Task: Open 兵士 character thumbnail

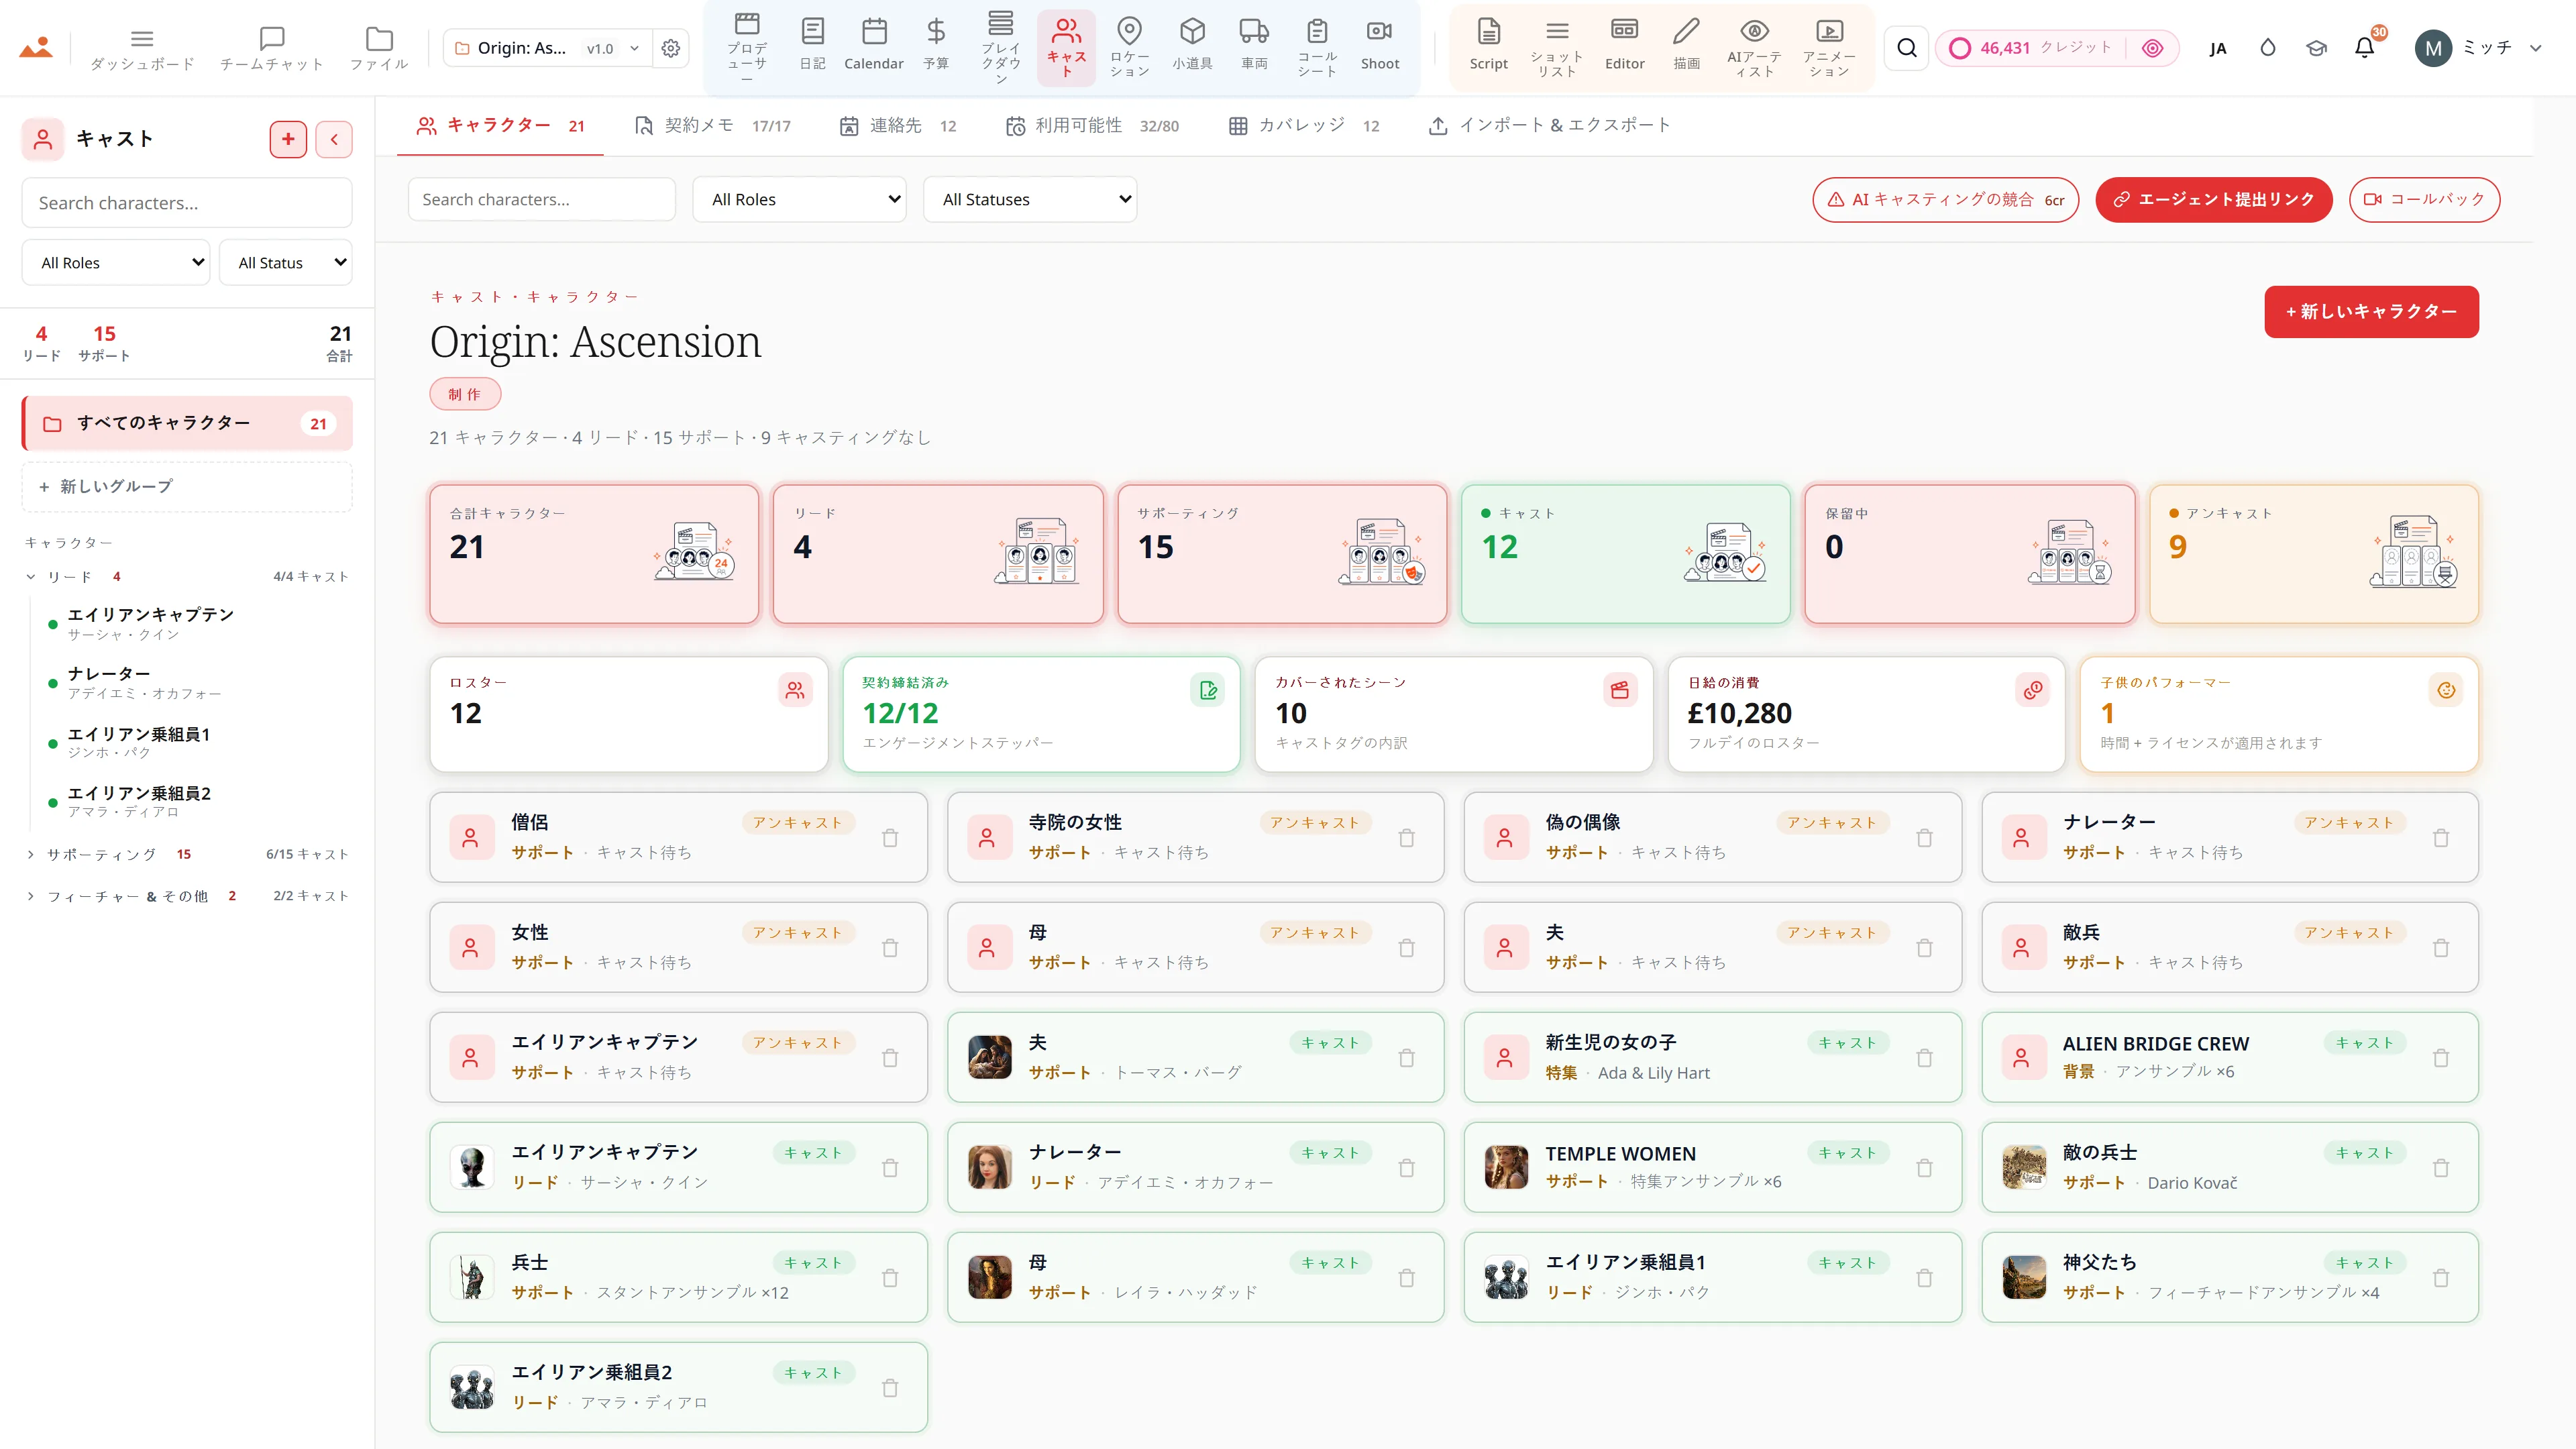Action: pos(471,1277)
